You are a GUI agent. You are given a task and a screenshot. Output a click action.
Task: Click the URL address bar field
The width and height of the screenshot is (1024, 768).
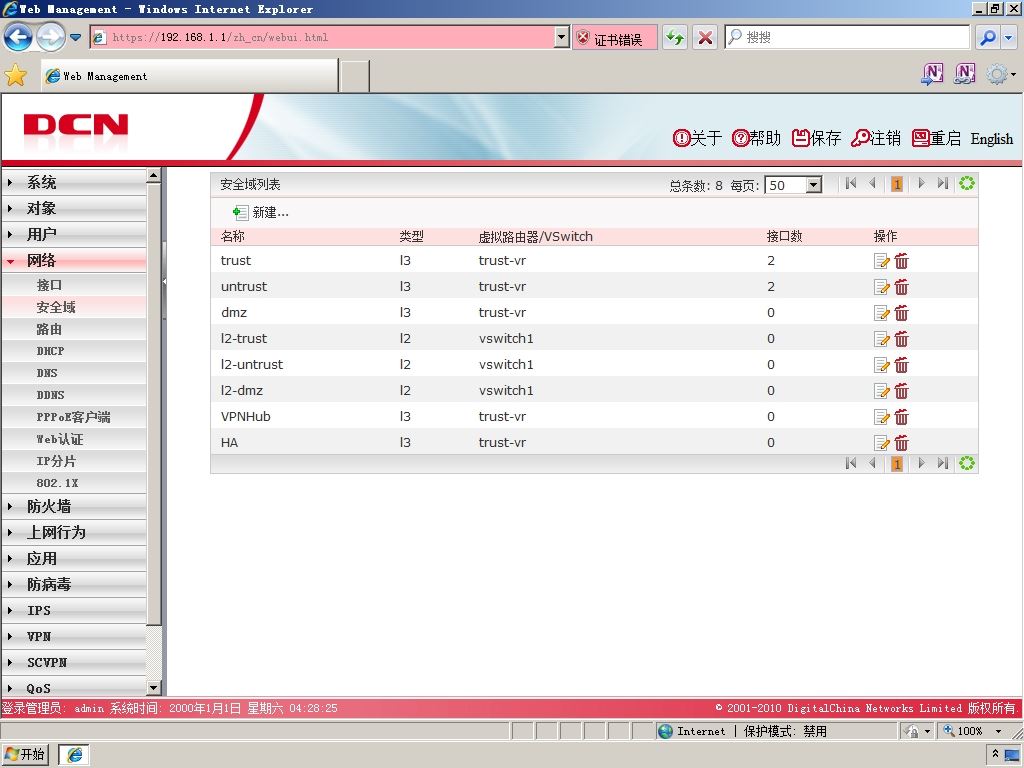click(330, 37)
